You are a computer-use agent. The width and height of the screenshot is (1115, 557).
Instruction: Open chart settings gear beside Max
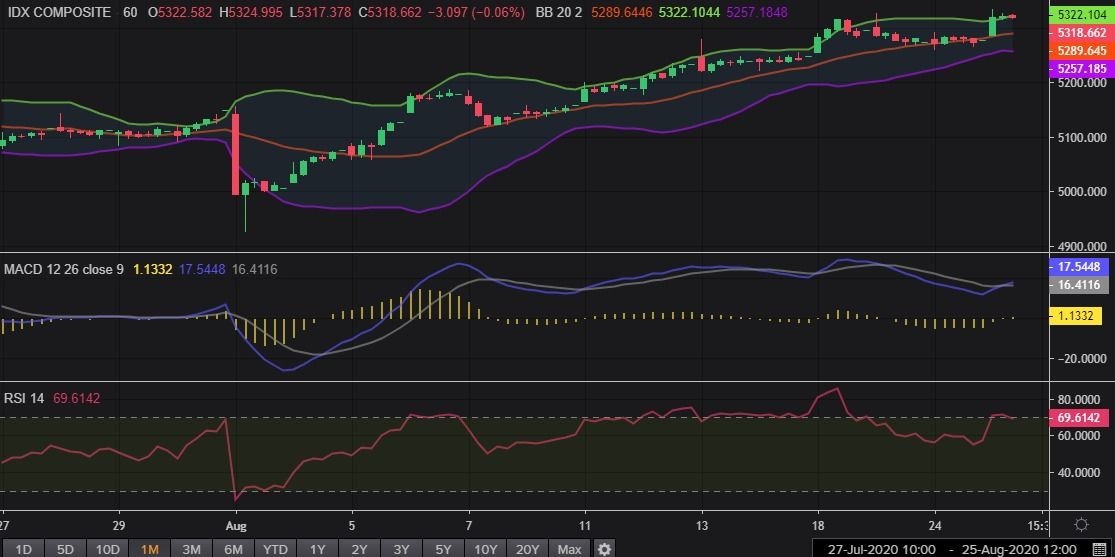pos(604,549)
